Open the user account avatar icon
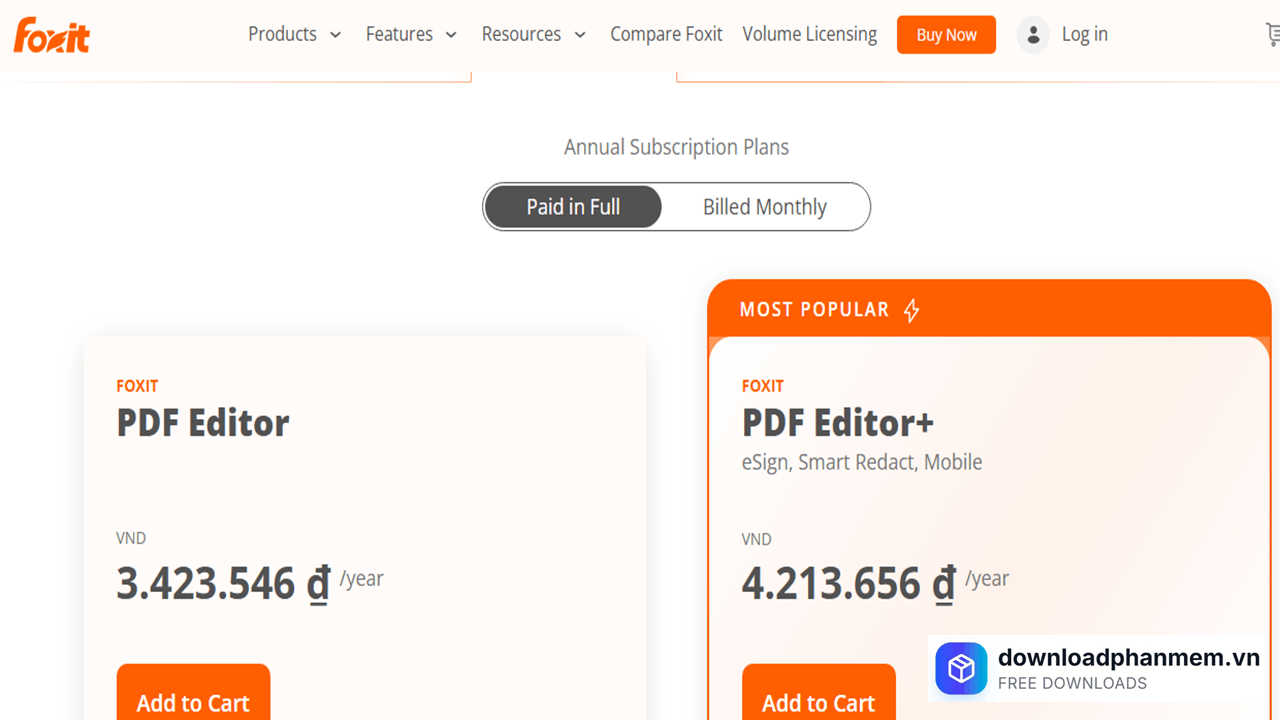Screen dimensions: 1280x720 tap(1033, 35)
